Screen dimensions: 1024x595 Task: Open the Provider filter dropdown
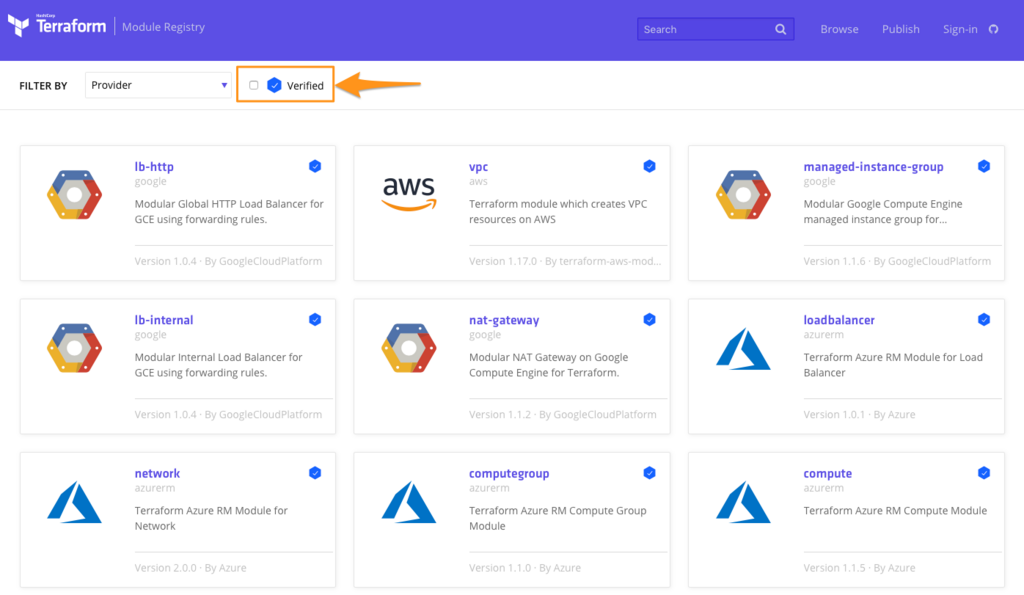tap(158, 85)
